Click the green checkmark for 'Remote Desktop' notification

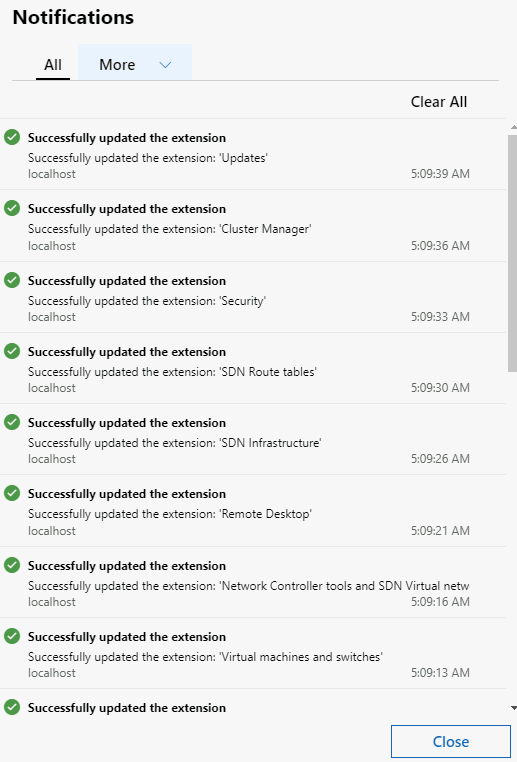tap(12, 493)
